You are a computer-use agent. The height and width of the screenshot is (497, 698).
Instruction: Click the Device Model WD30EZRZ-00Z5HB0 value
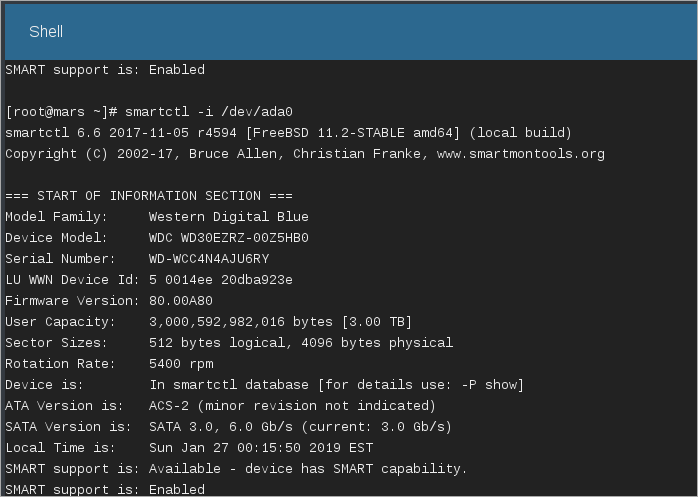coord(228,238)
